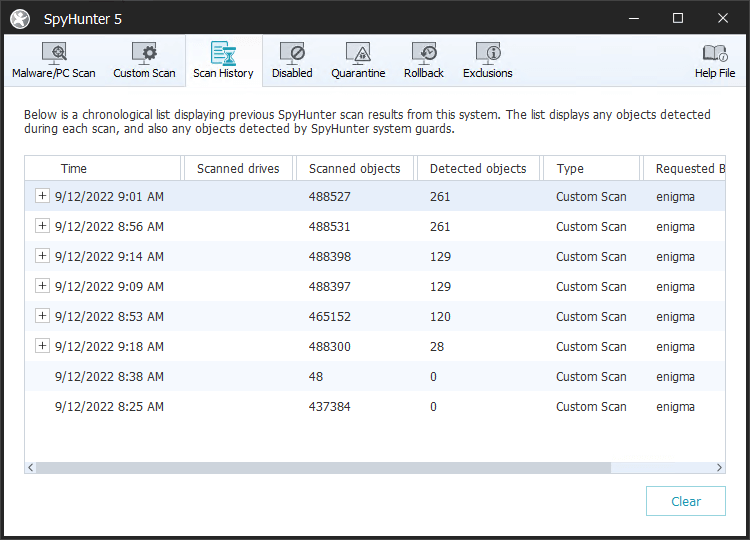This screenshot has height=540, width=750.
Task: Expand the 9/12/2022 9:01 AM scan entry
Action: click(x=42, y=197)
